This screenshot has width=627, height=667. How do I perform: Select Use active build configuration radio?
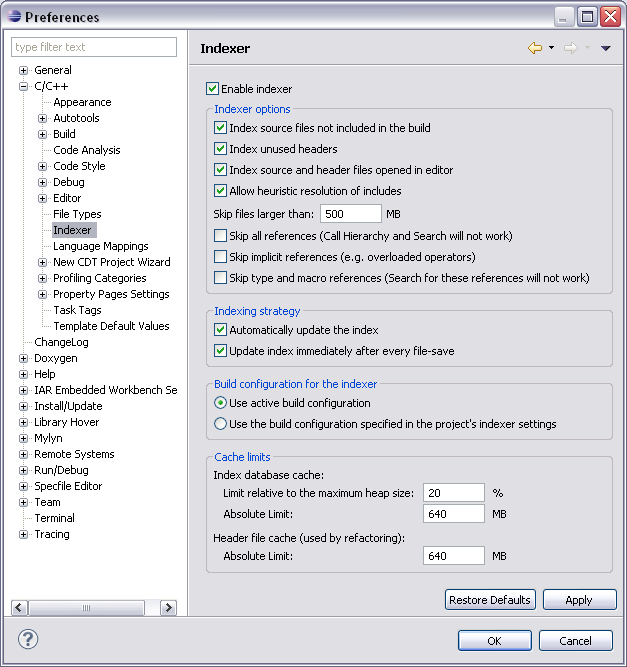pyautogui.click(x=220, y=403)
